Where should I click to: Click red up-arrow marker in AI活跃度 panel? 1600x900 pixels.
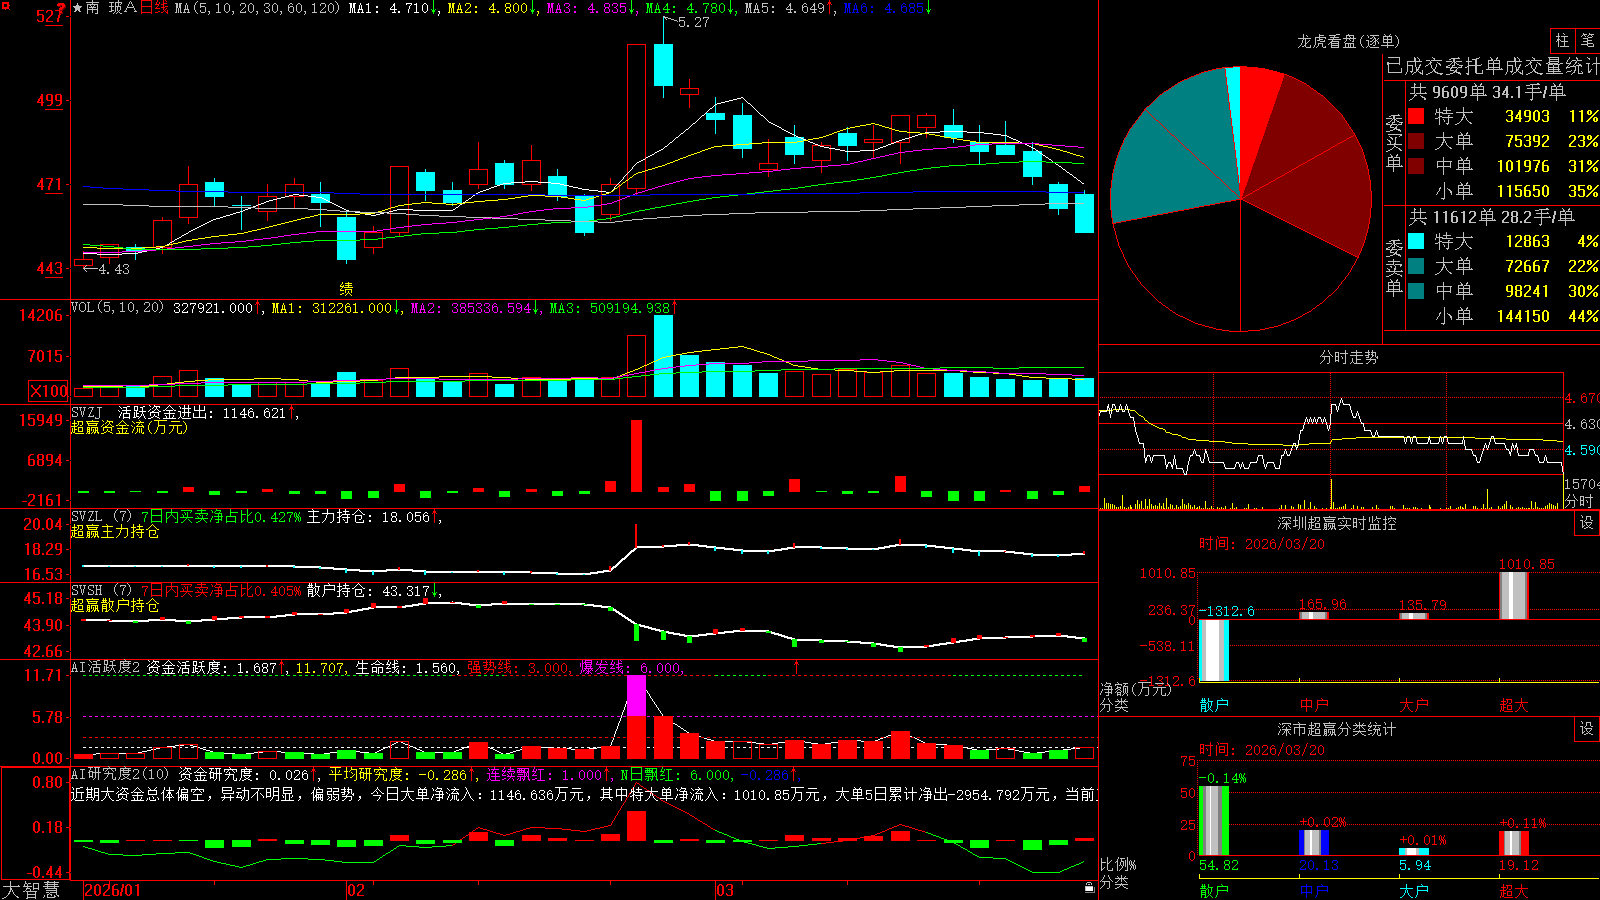pyautogui.click(x=797, y=666)
